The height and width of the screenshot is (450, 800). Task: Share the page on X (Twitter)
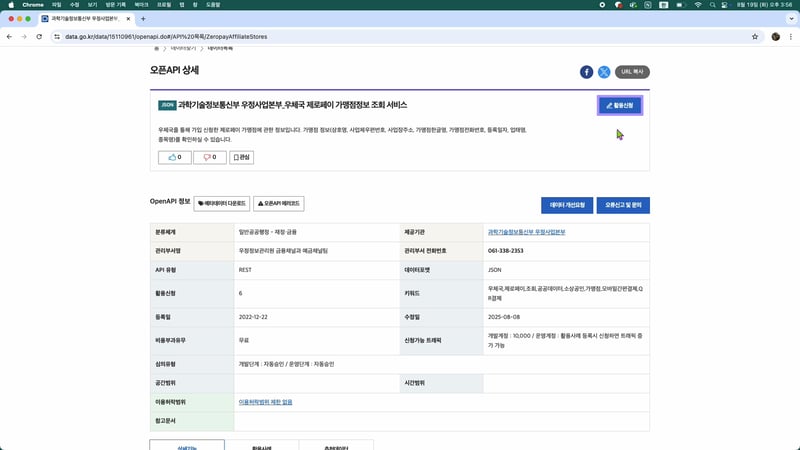point(604,72)
